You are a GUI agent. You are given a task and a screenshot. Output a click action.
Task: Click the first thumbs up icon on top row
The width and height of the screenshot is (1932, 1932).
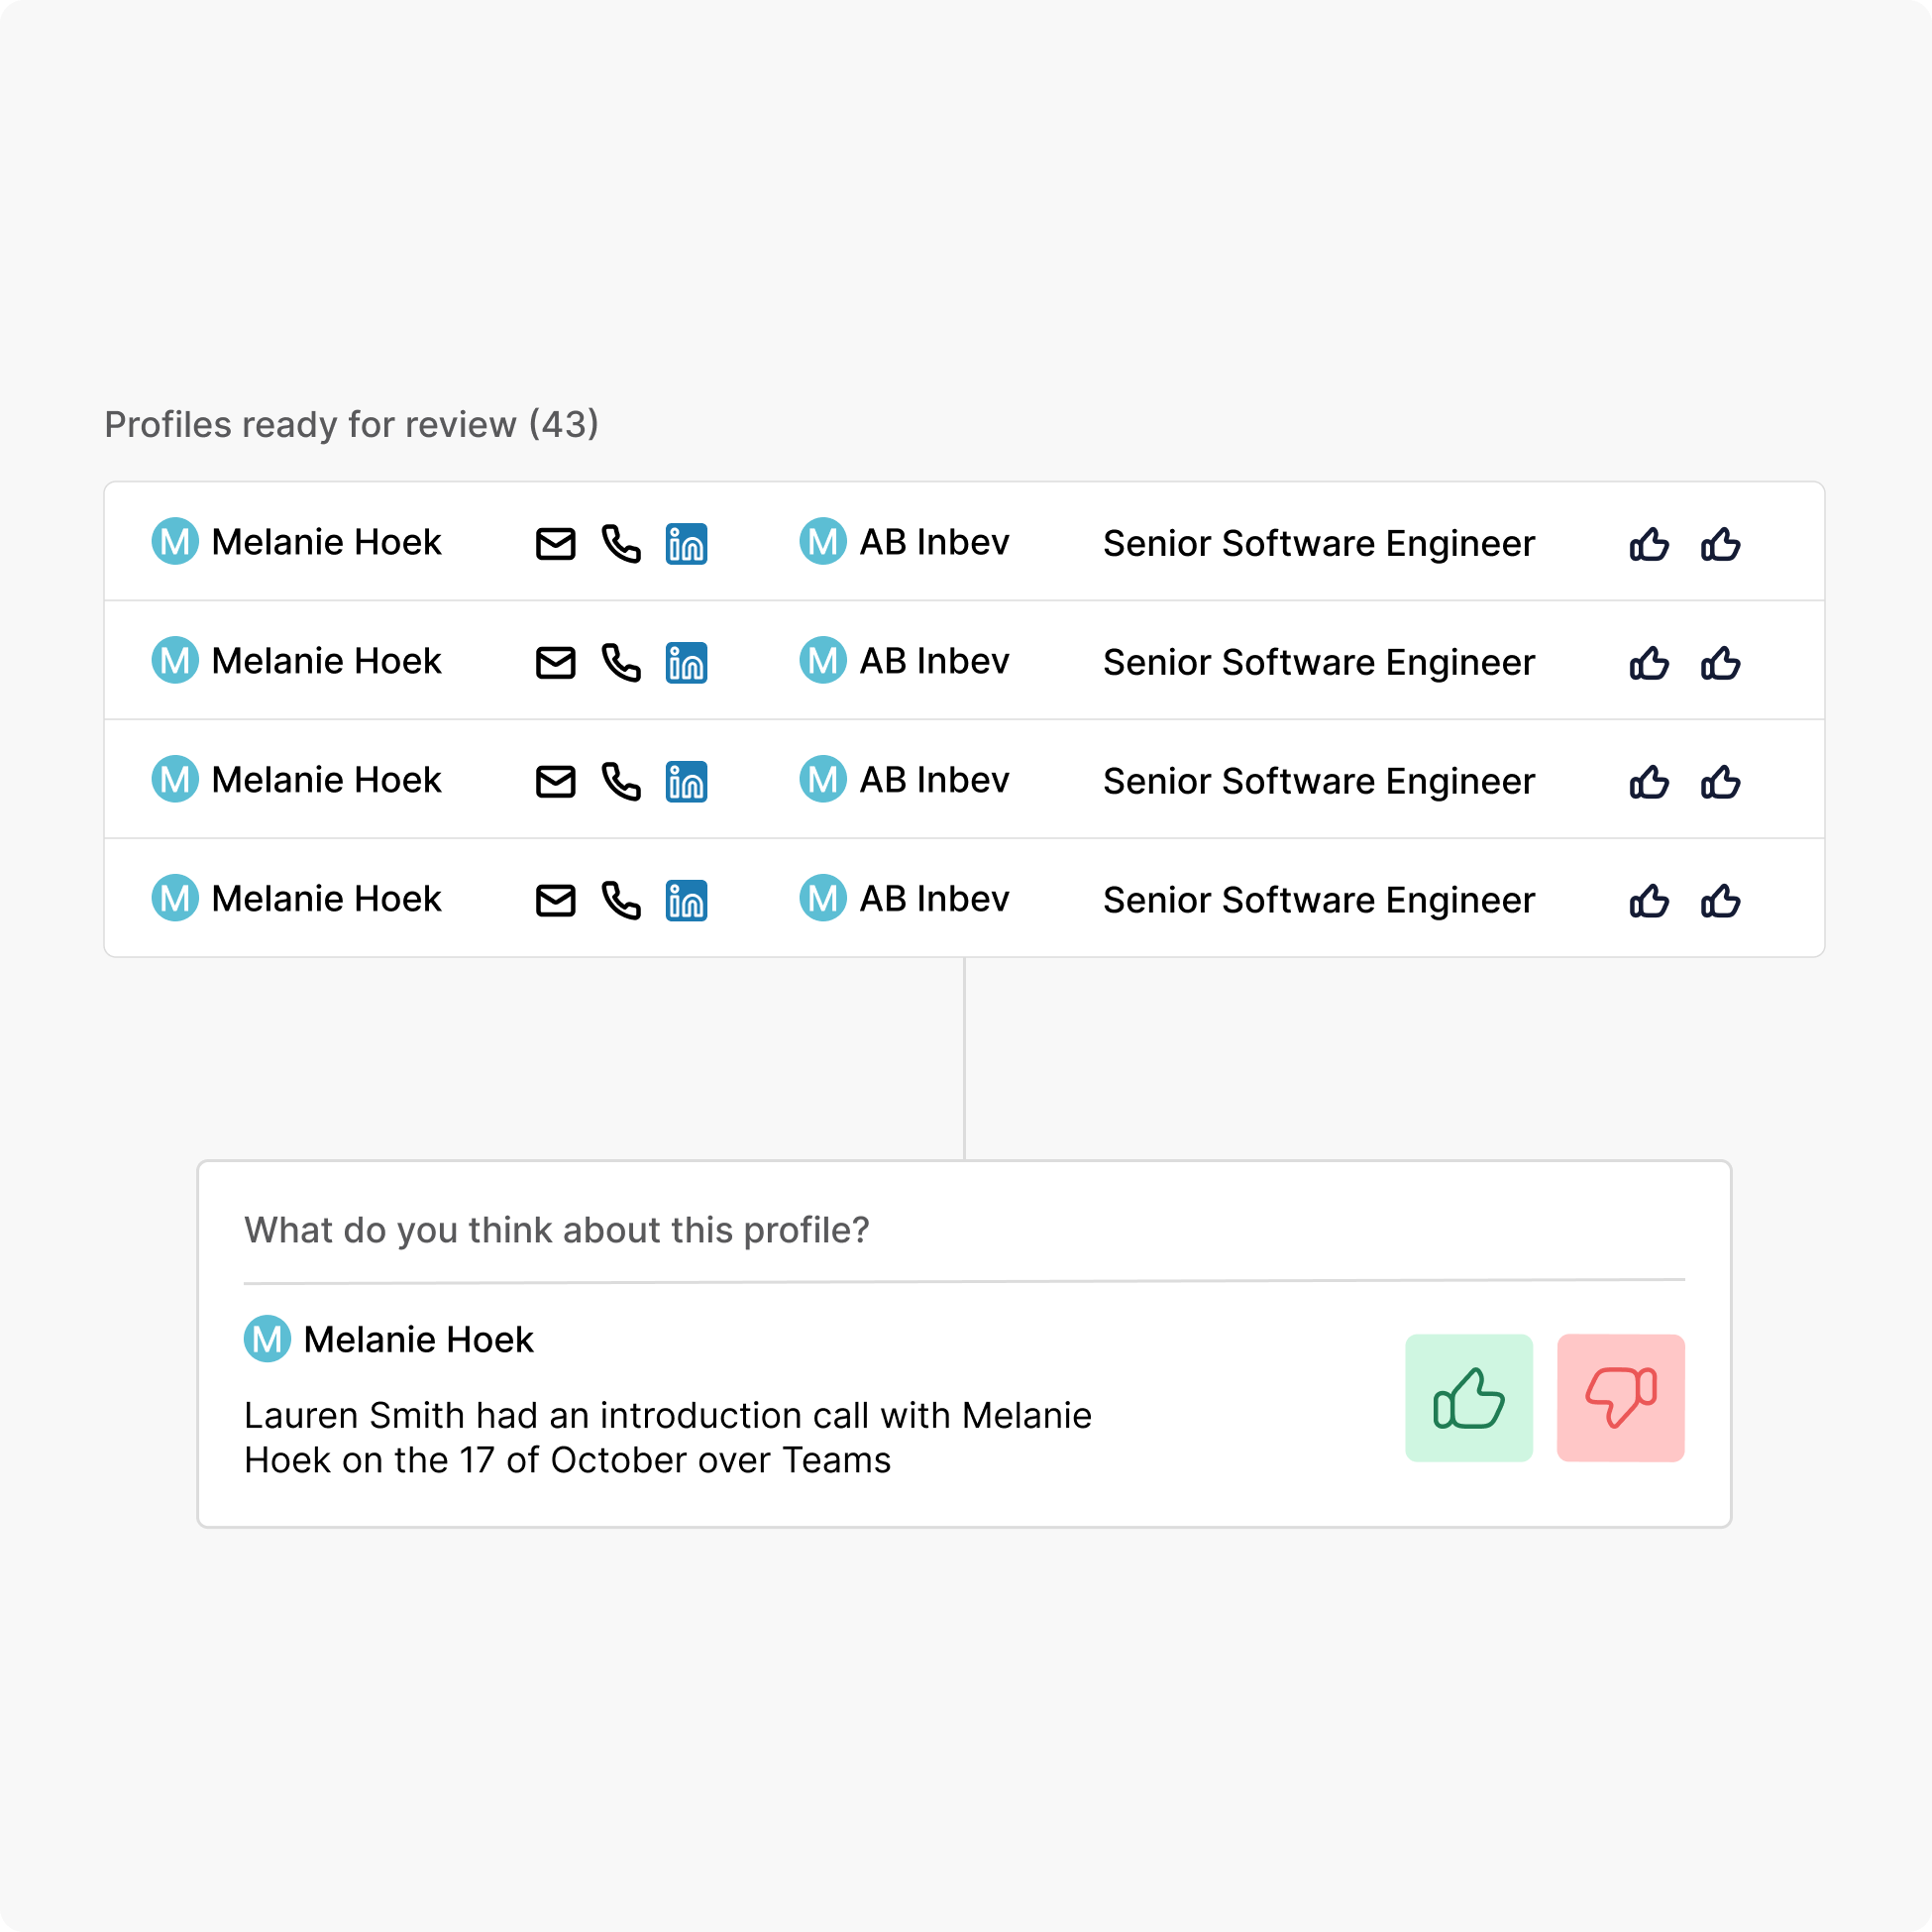pyautogui.click(x=1648, y=543)
